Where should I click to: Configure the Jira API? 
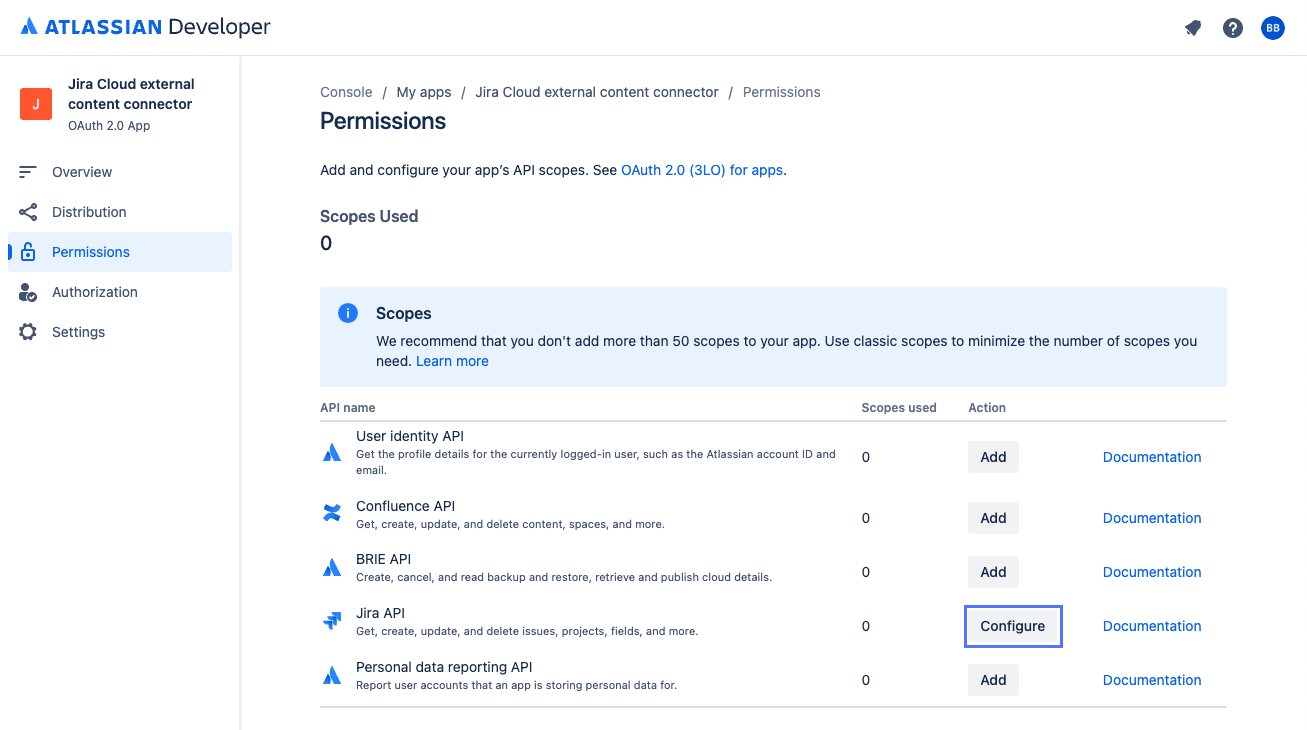point(1013,626)
